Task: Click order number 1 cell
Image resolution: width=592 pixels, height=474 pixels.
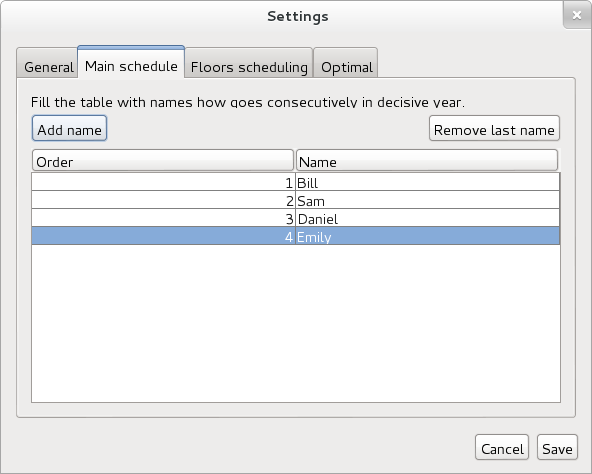Action: point(163,182)
